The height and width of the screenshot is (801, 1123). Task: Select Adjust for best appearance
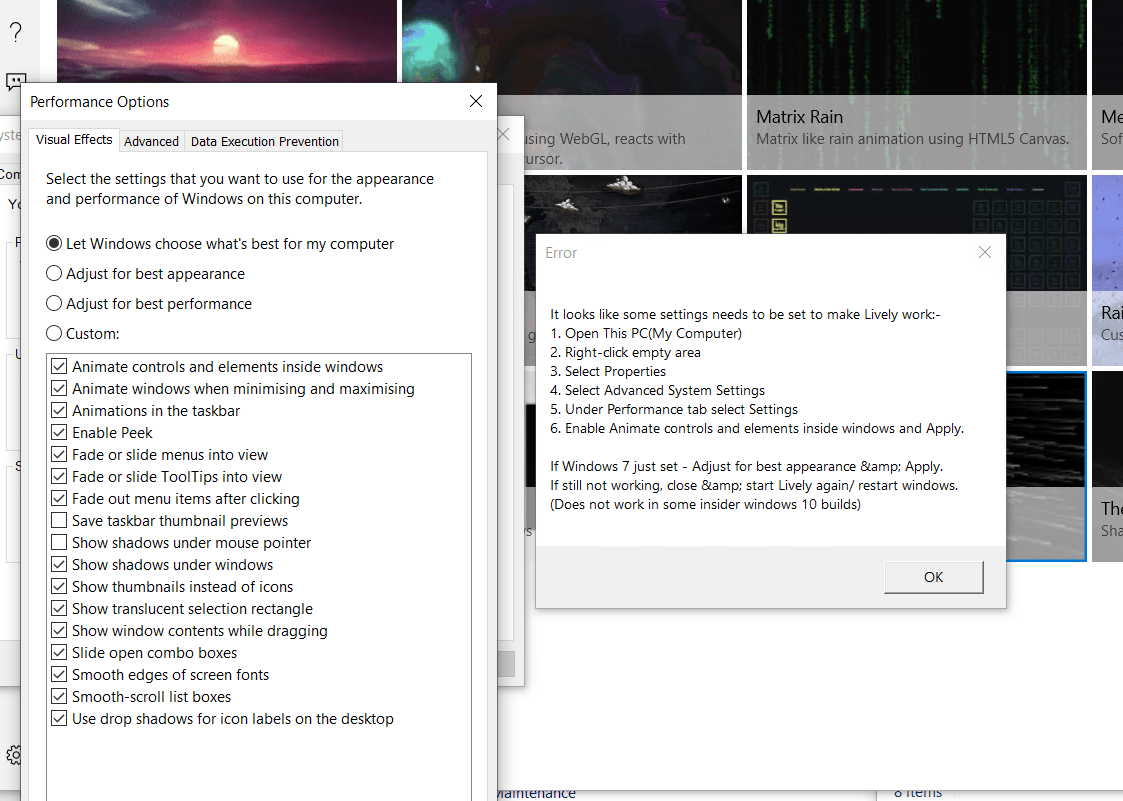point(54,274)
